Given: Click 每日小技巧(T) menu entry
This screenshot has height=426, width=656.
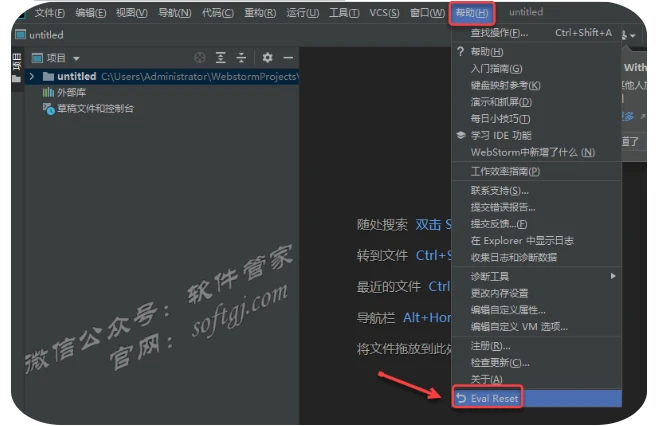Looking at the screenshot, I should pos(500,118).
